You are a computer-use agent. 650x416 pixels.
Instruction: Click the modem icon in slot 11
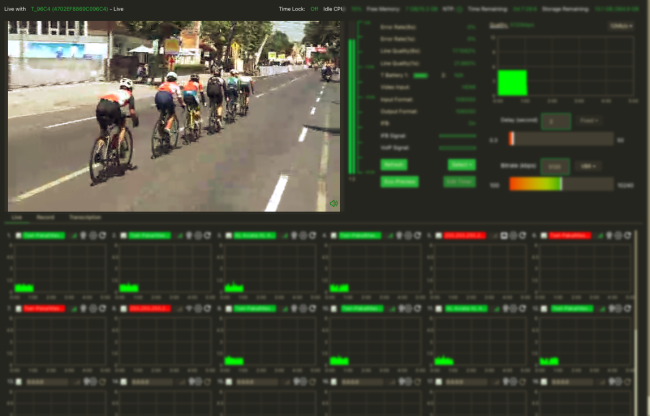coord(505,308)
